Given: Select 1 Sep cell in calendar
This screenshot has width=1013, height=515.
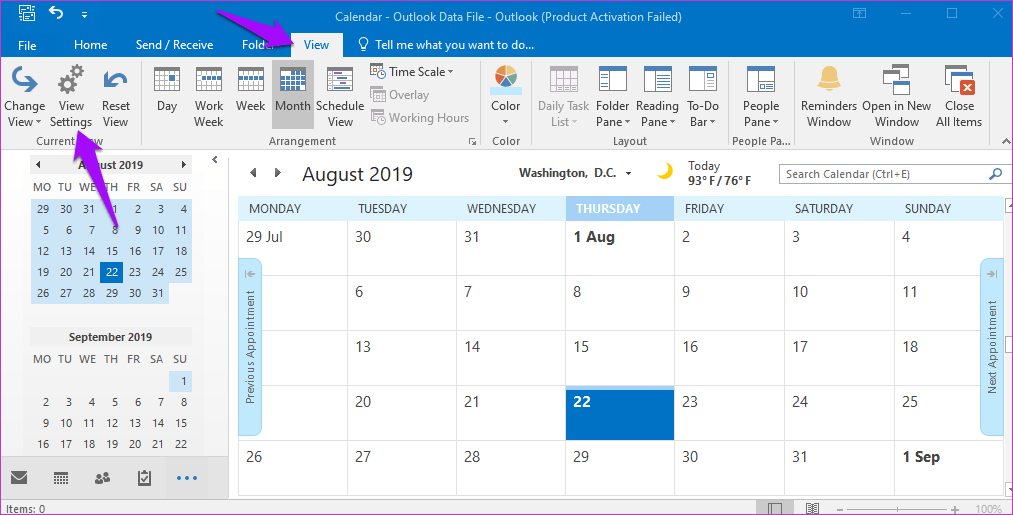Looking at the screenshot, I should point(948,468).
